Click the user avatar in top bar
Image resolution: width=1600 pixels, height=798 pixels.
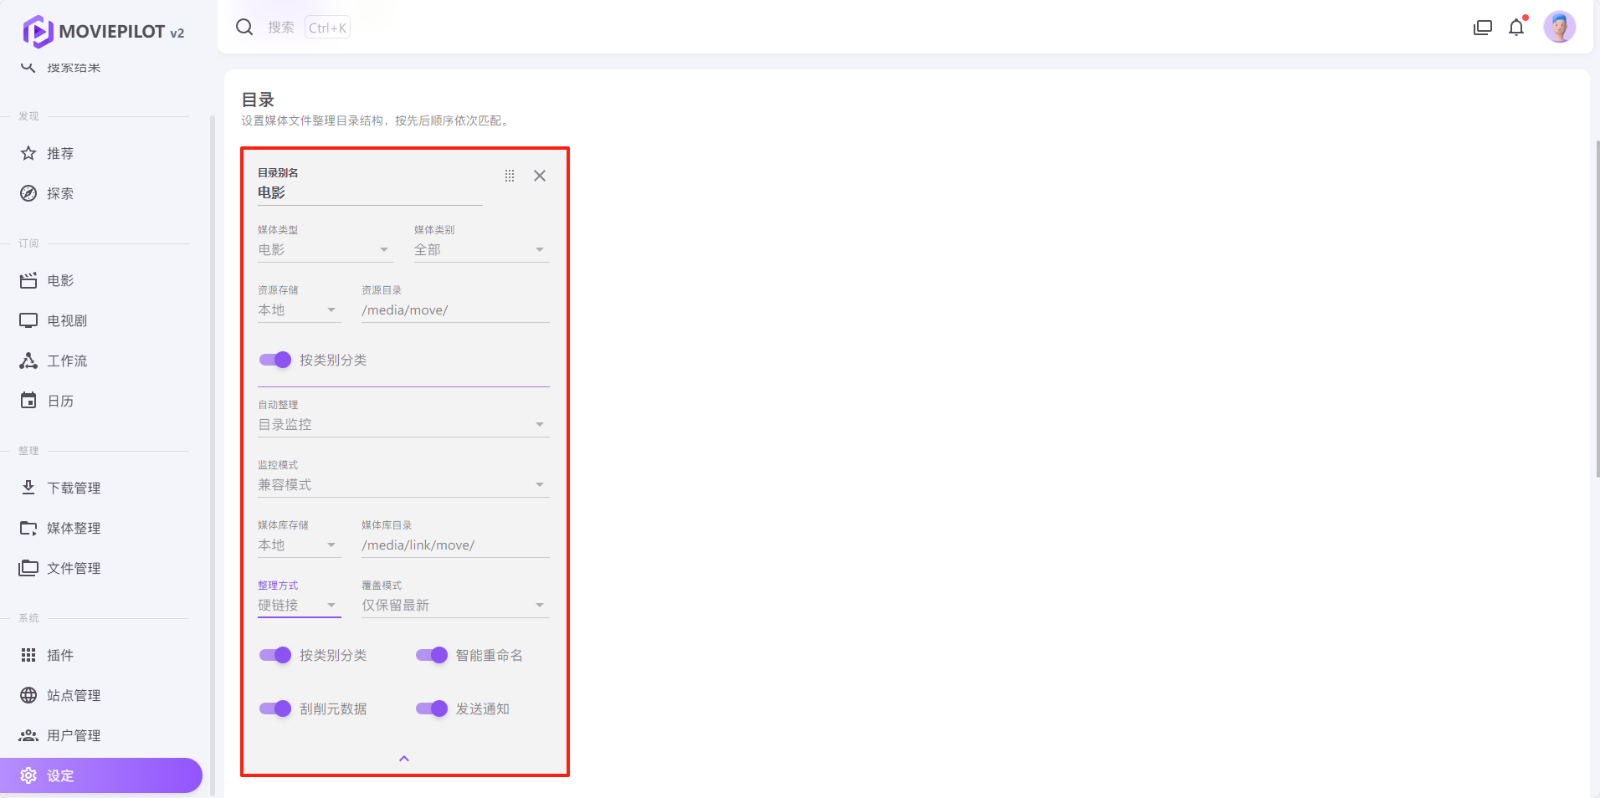click(1559, 27)
